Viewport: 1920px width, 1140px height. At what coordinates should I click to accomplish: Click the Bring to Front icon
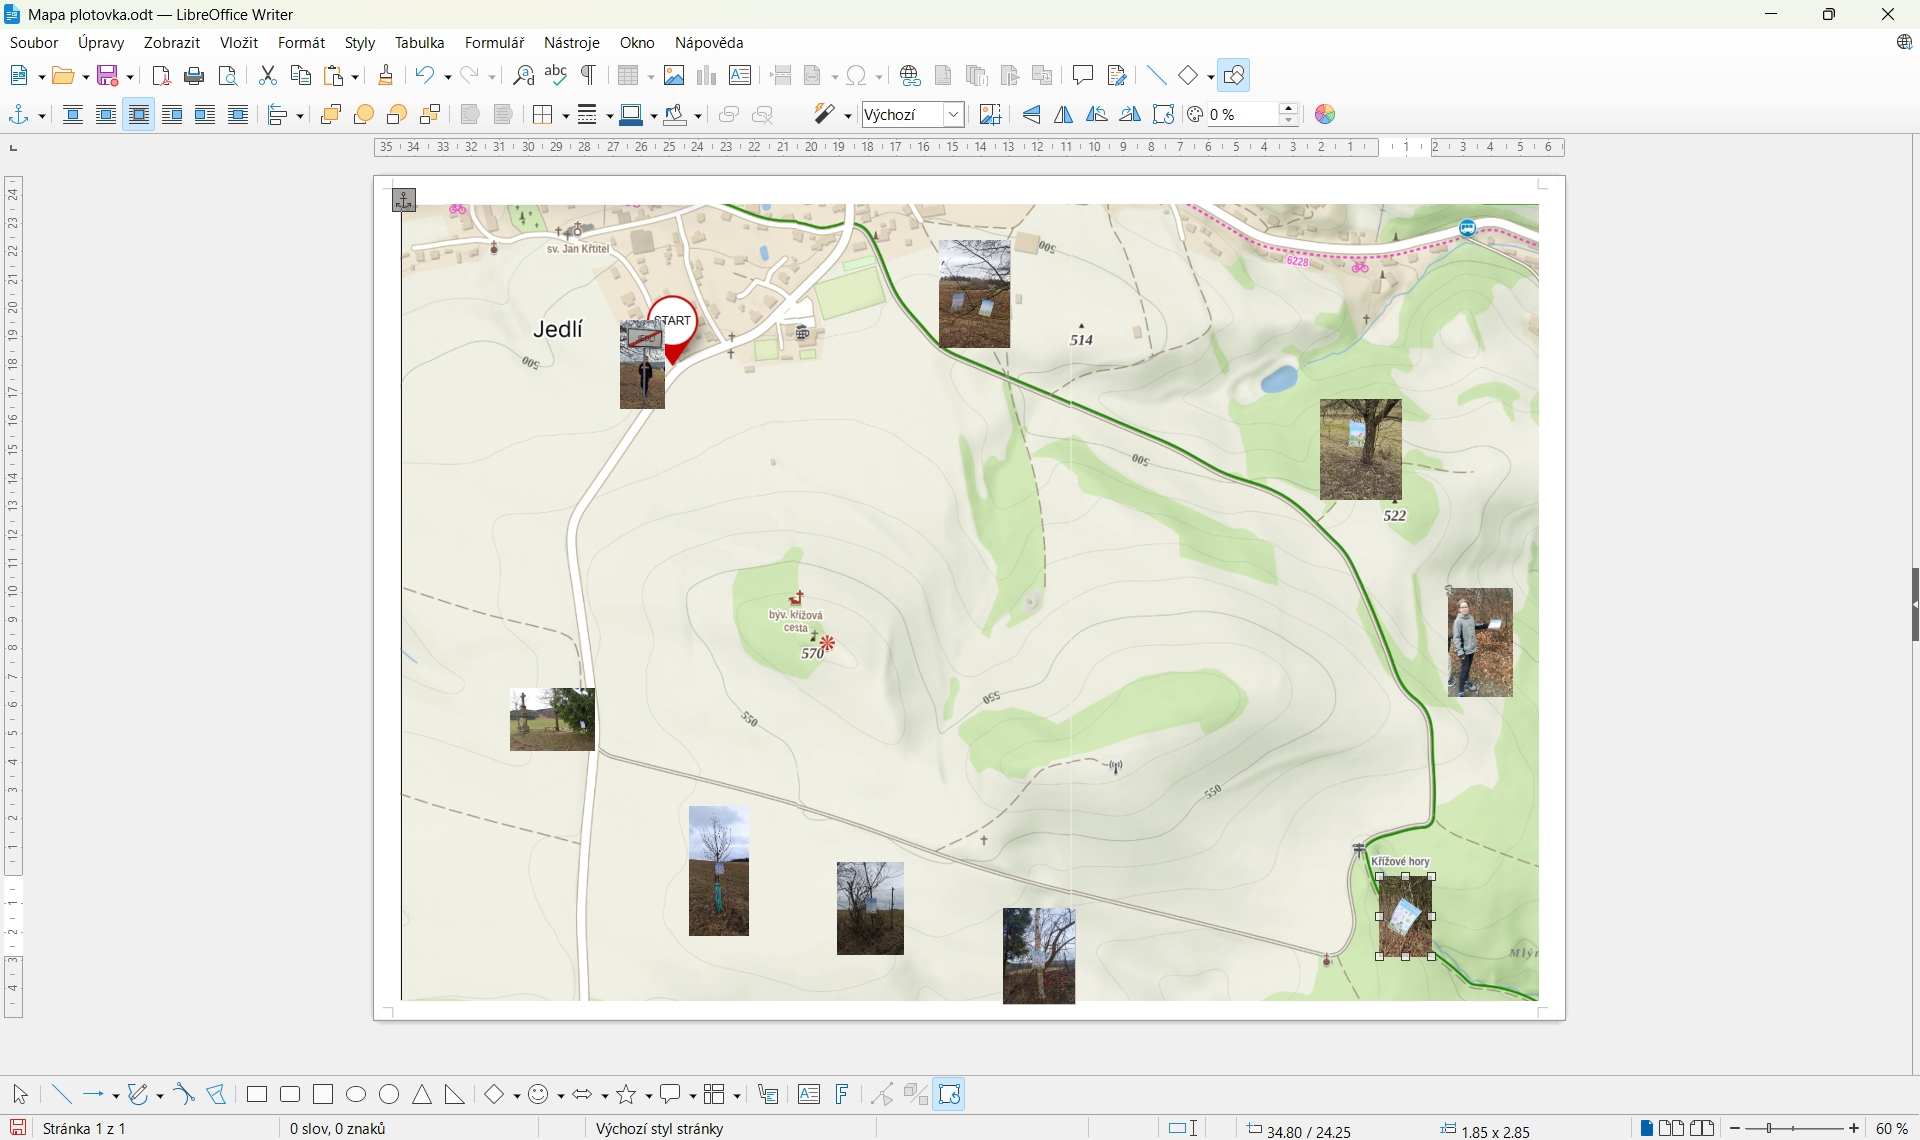331,114
